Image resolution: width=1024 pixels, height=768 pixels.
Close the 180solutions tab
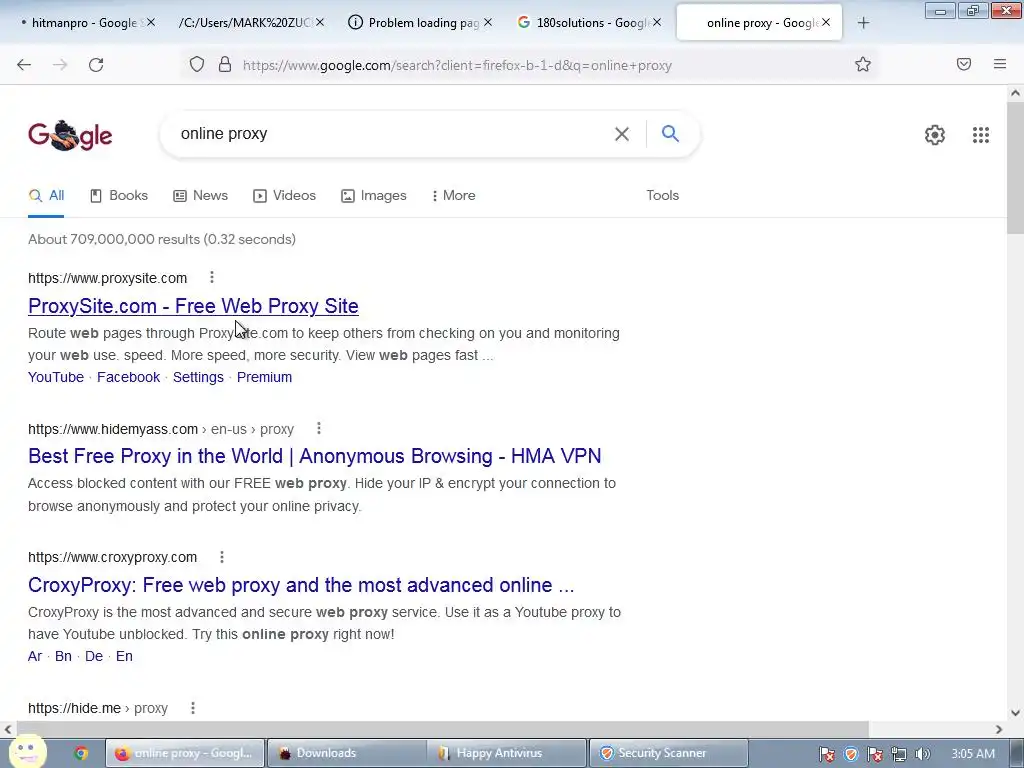pyautogui.click(x=657, y=22)
